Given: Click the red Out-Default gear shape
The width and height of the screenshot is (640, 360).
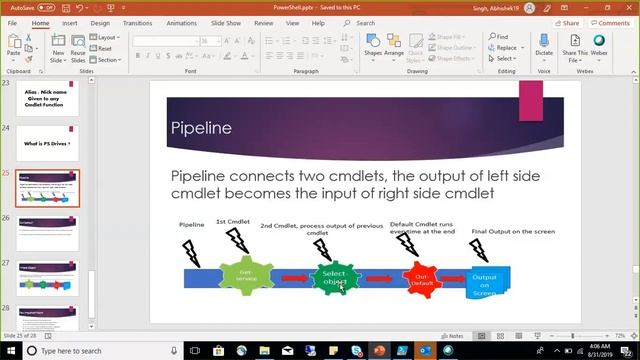Looking at the screenshot, I should pyautogui.click(x=421, y=280).
